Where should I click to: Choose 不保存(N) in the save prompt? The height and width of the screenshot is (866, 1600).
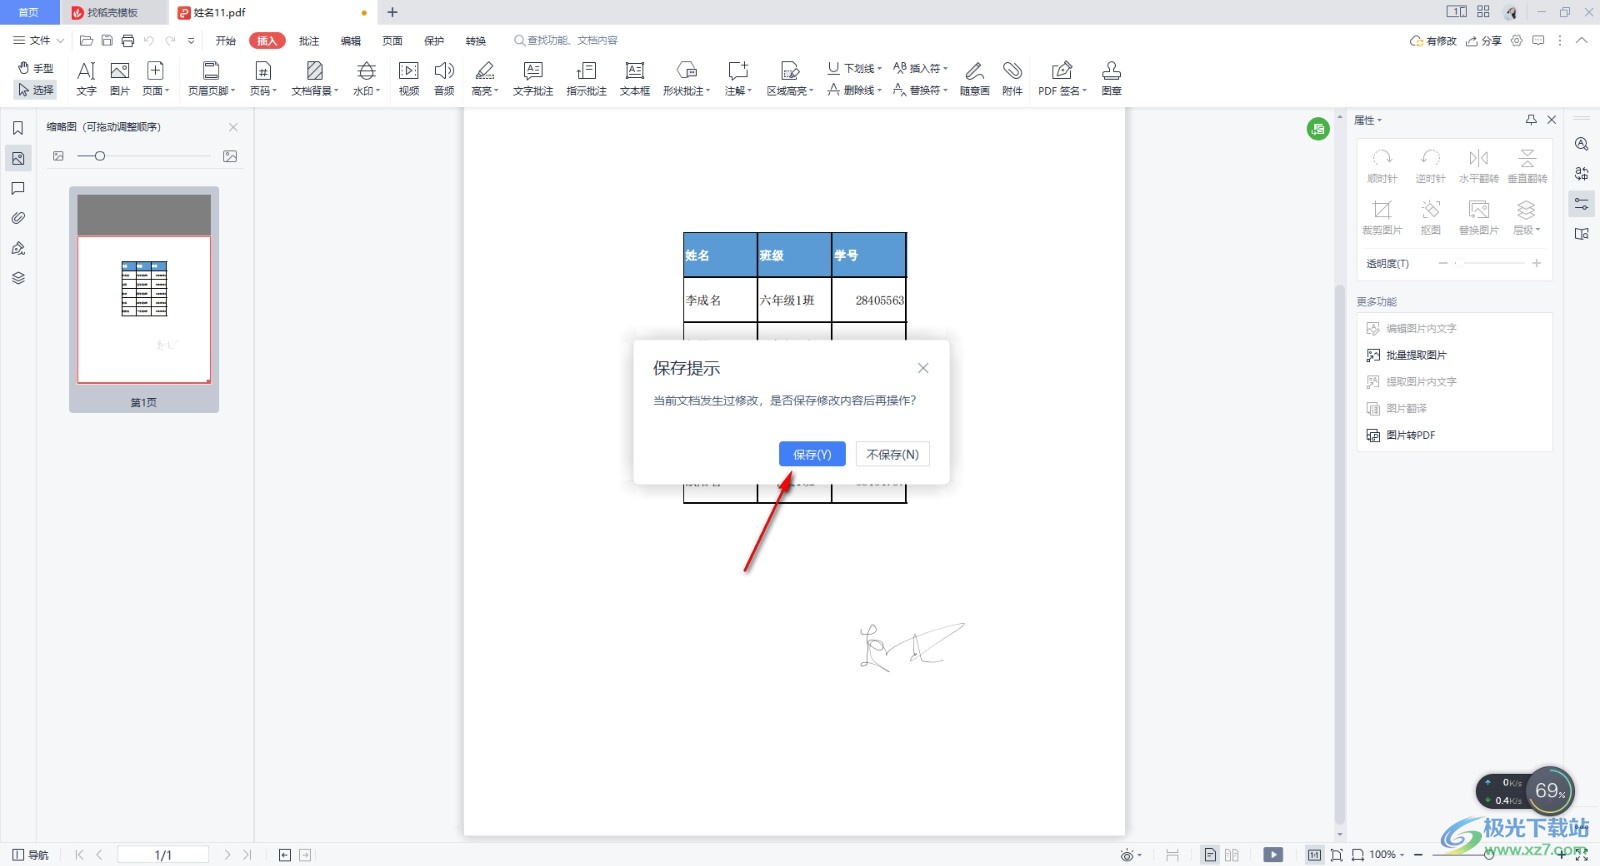pos(892,454)
